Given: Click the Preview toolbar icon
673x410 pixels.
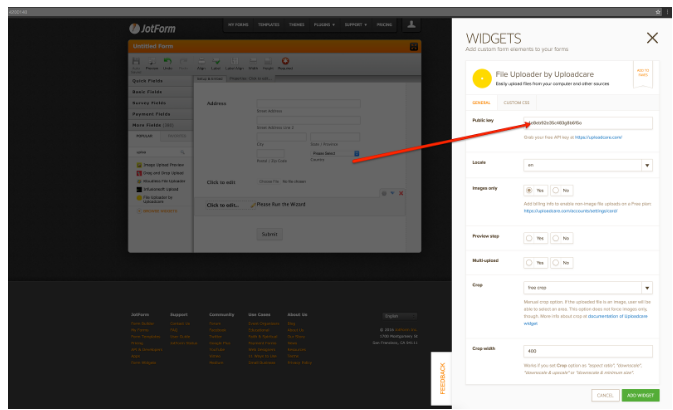Looking at the screenshot, I should pos(152,61).
